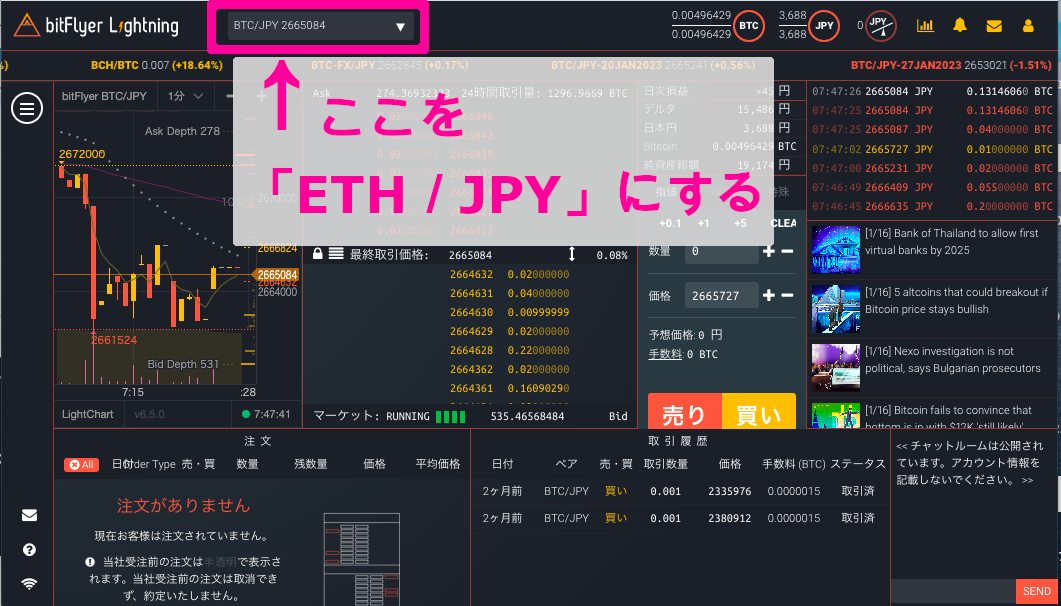This screenshot has height=606, width=1061.
Task: Open the bar chart report icon
Action: 925,26
